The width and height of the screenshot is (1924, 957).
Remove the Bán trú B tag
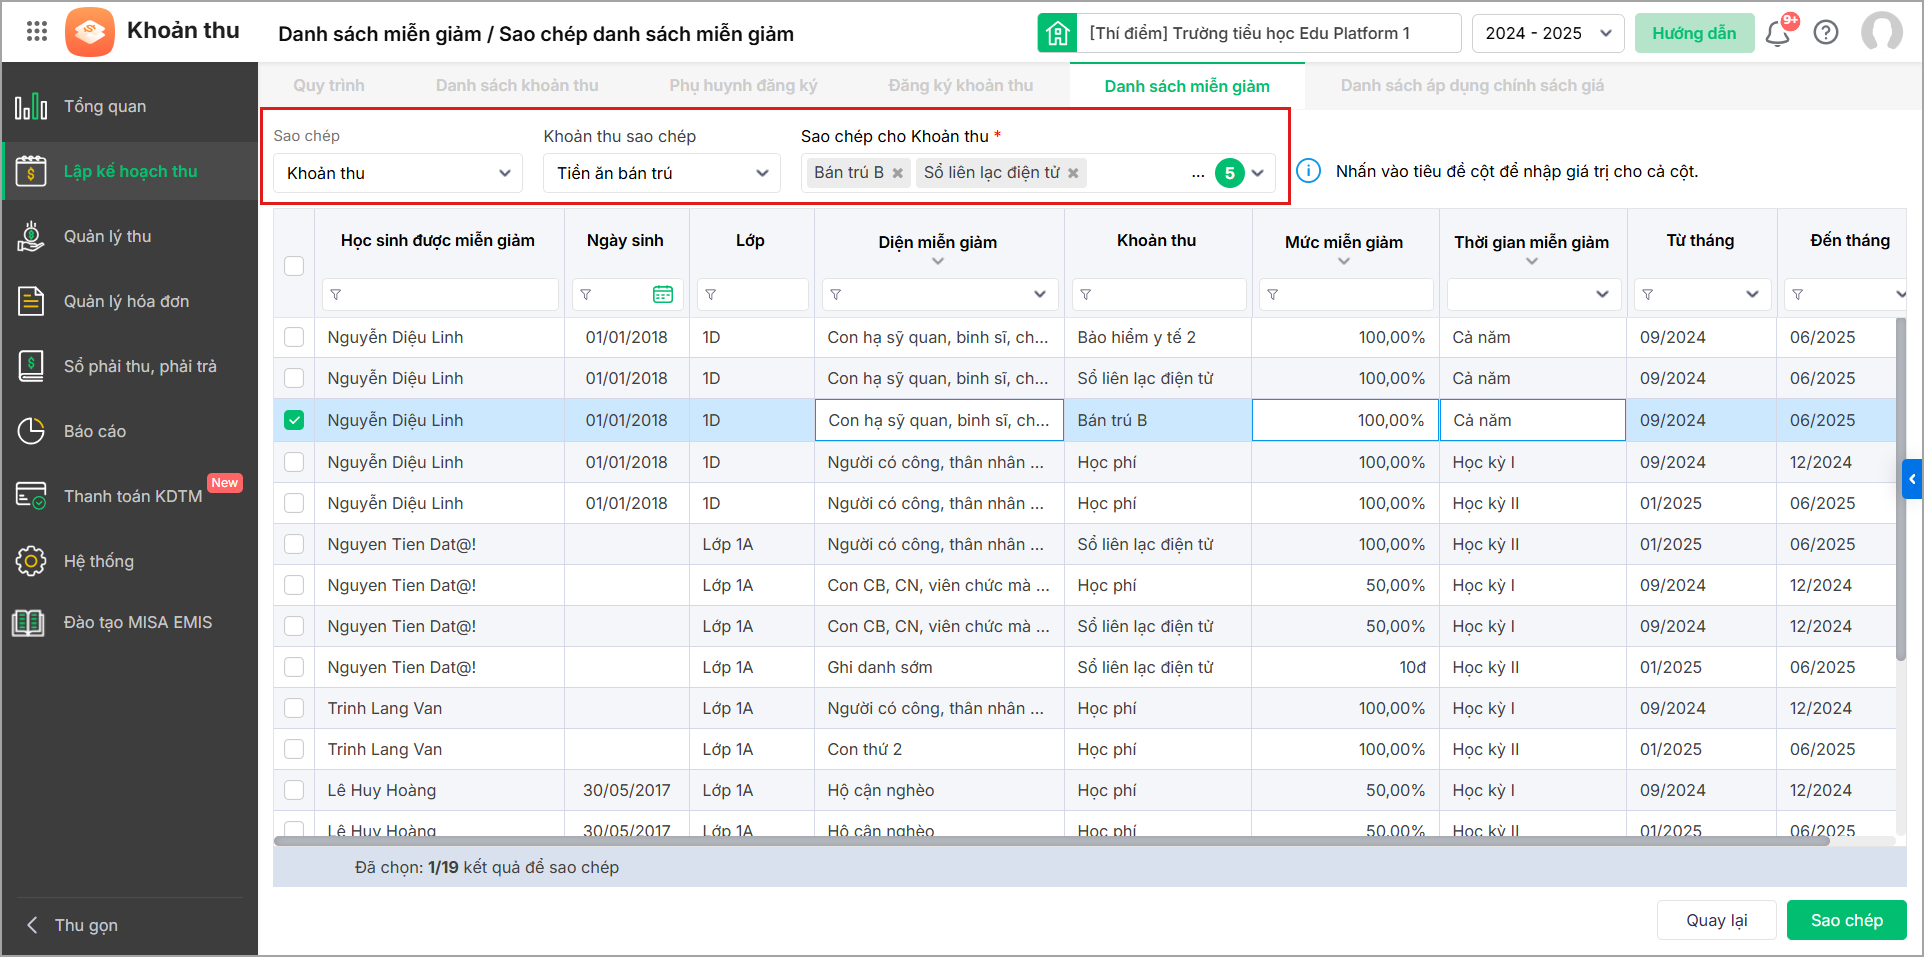[898, 173]
